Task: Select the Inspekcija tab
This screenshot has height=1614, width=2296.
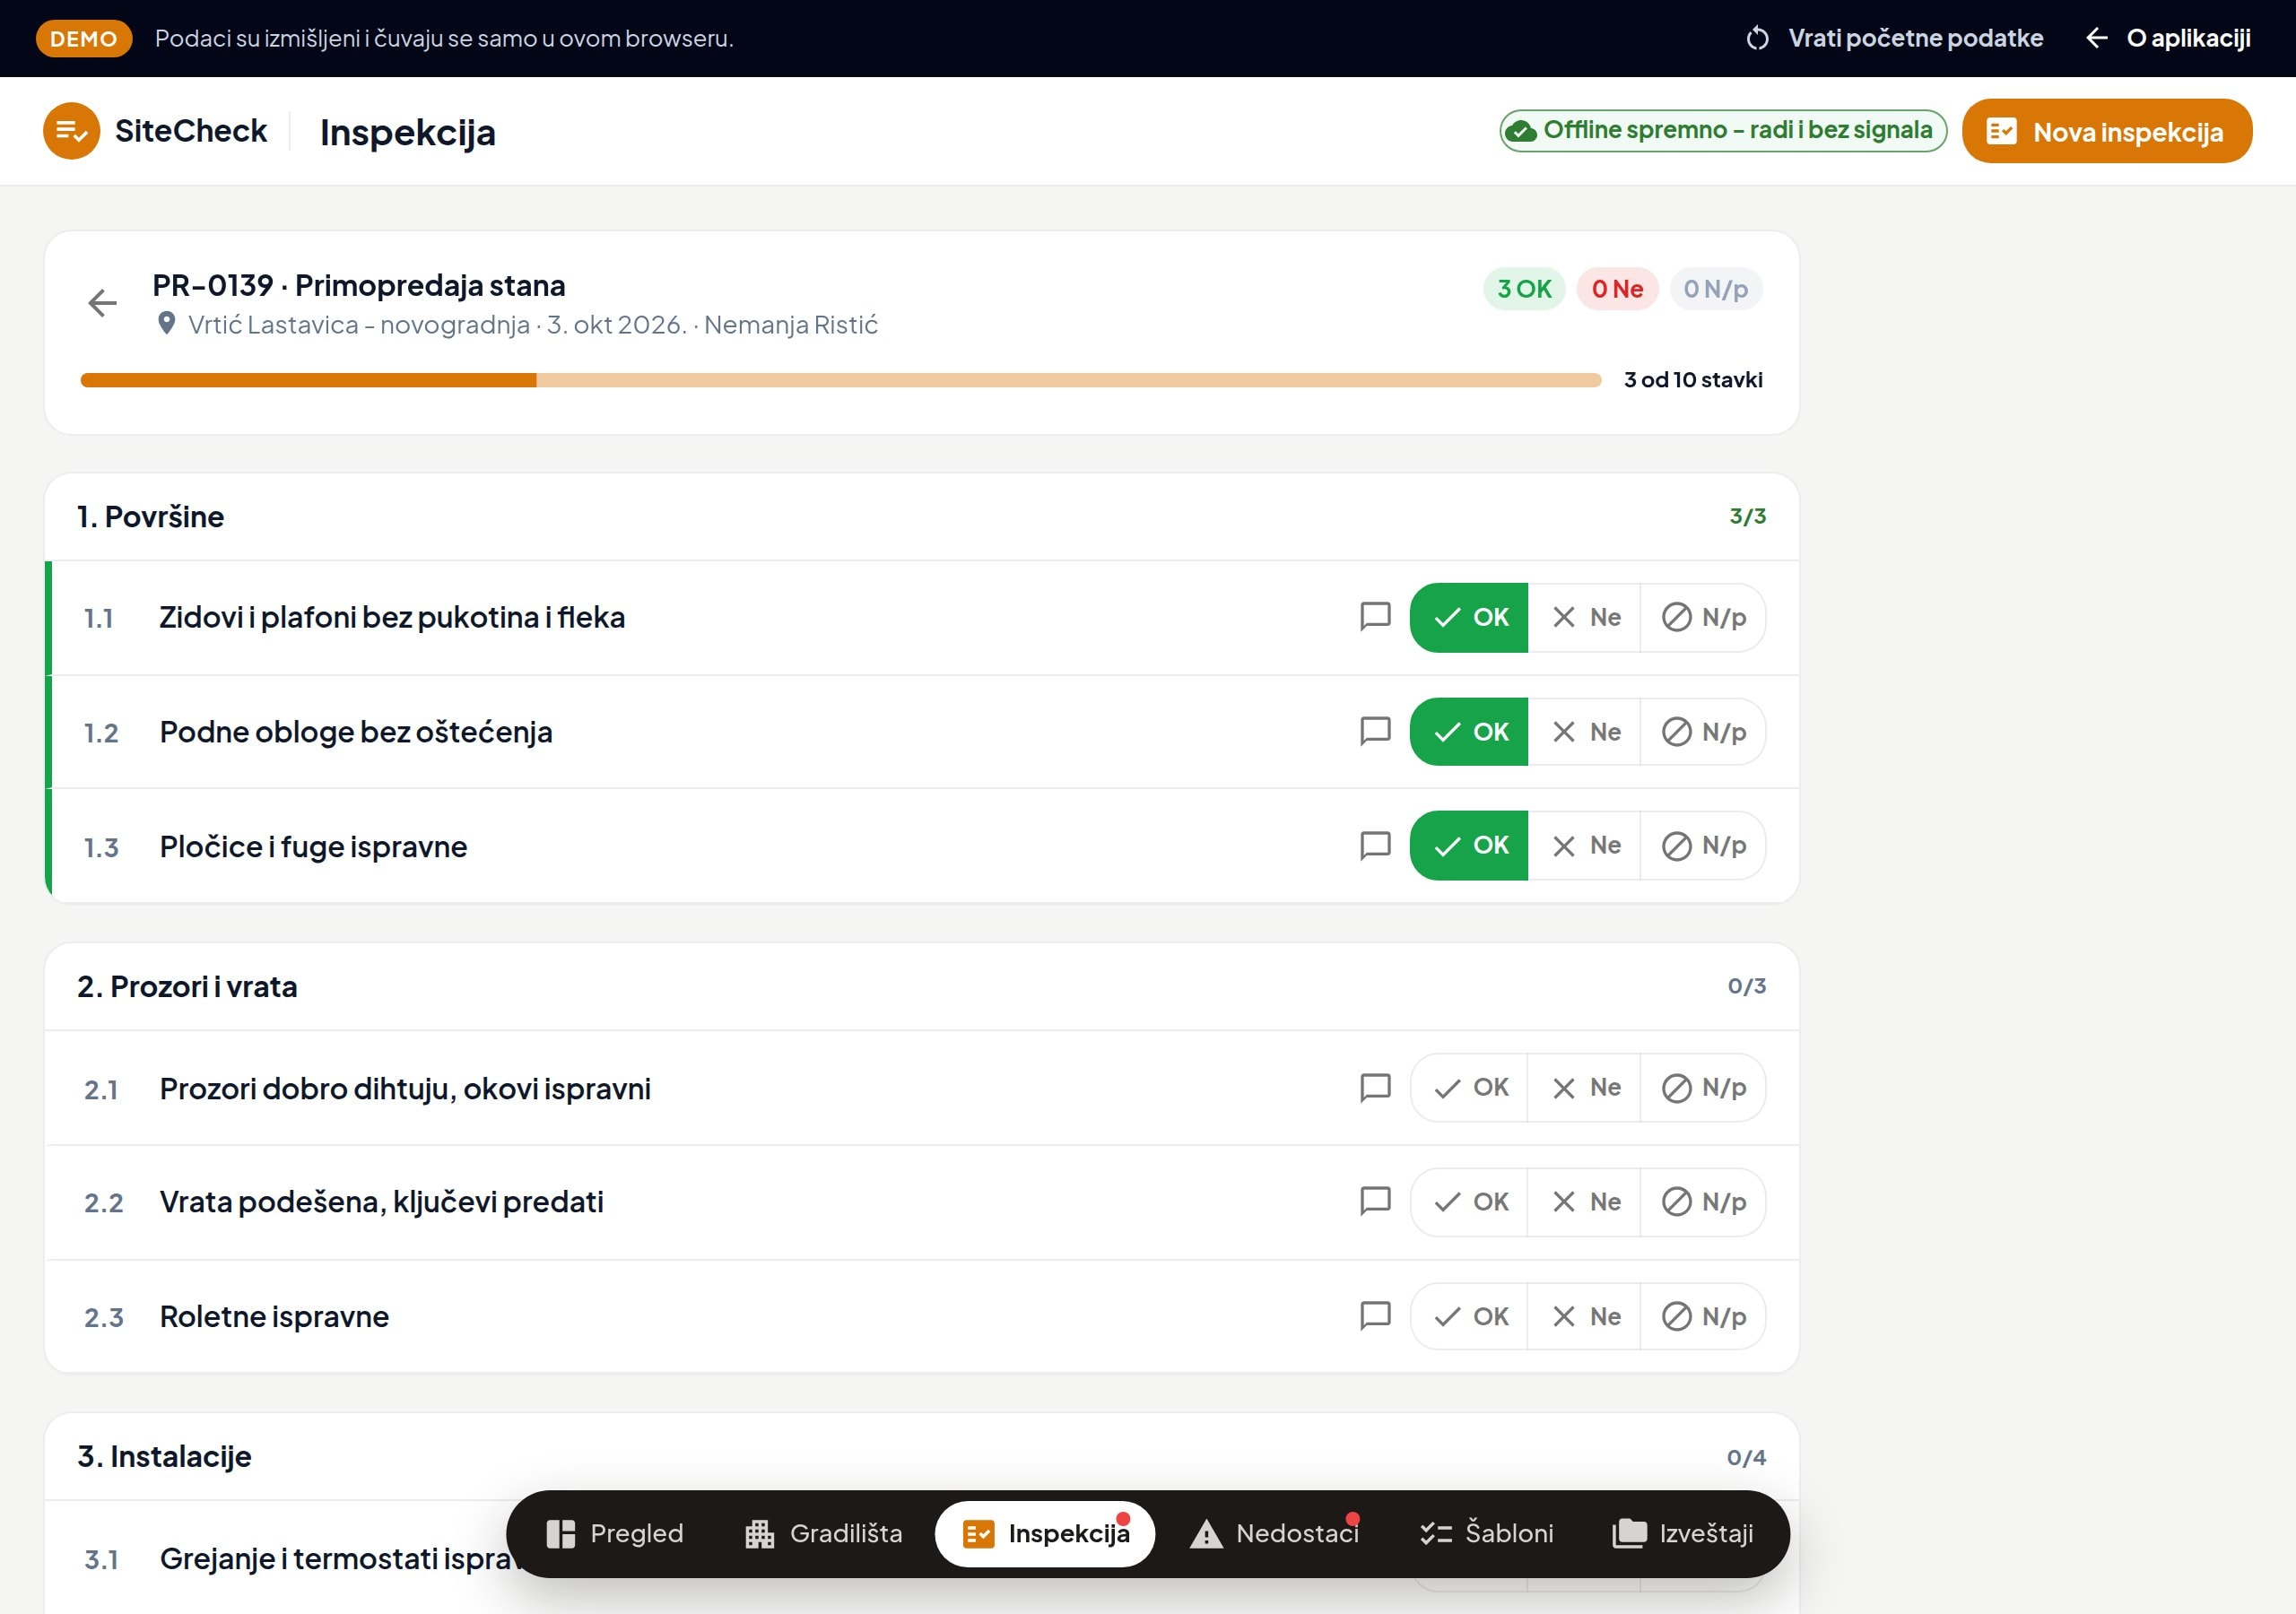Action: point(1045,1534)
